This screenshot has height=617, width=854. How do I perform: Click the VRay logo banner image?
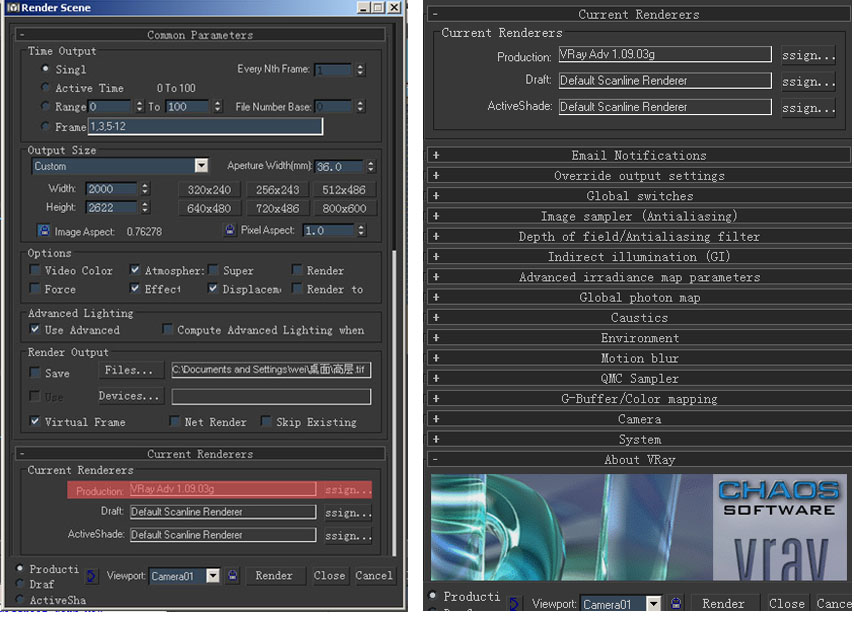(x=639, y=527)
